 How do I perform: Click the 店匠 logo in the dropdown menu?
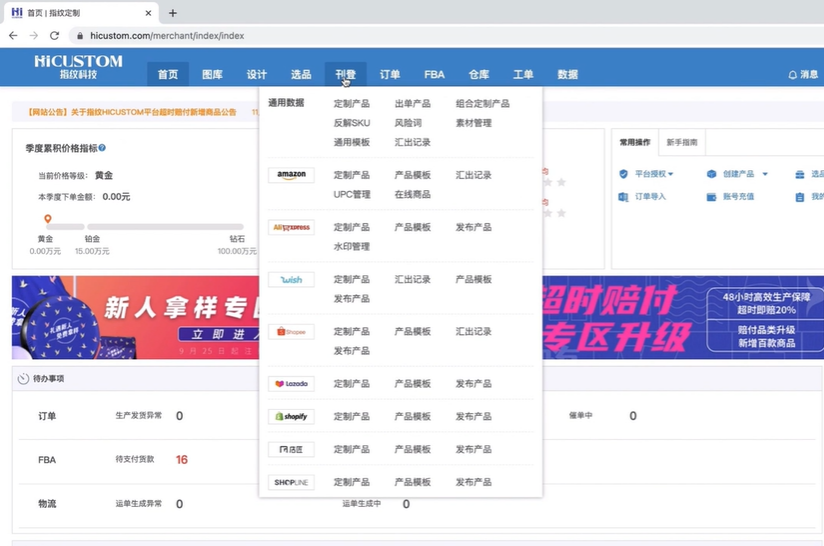click(x=291, y=449)
